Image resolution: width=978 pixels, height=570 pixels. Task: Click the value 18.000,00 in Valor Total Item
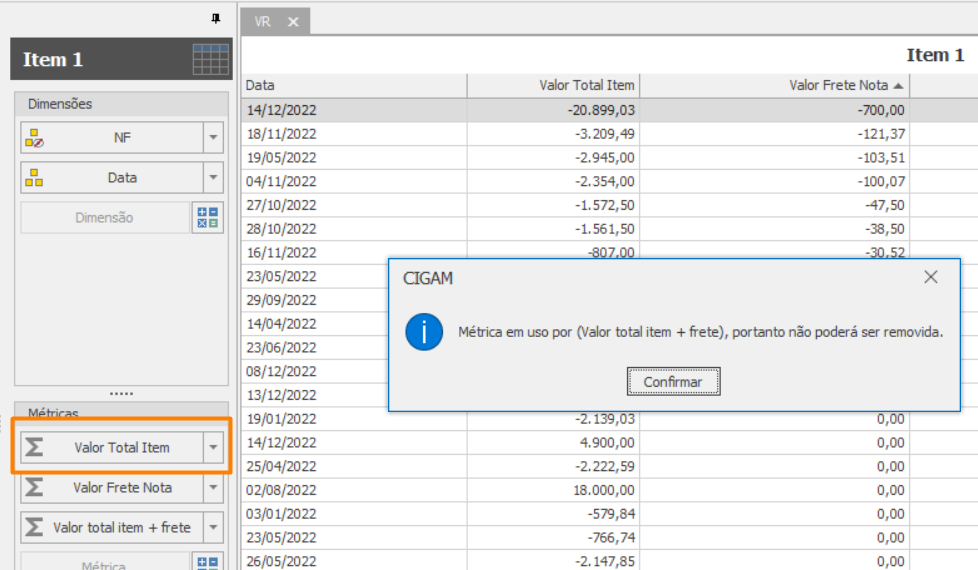[604, 490]
